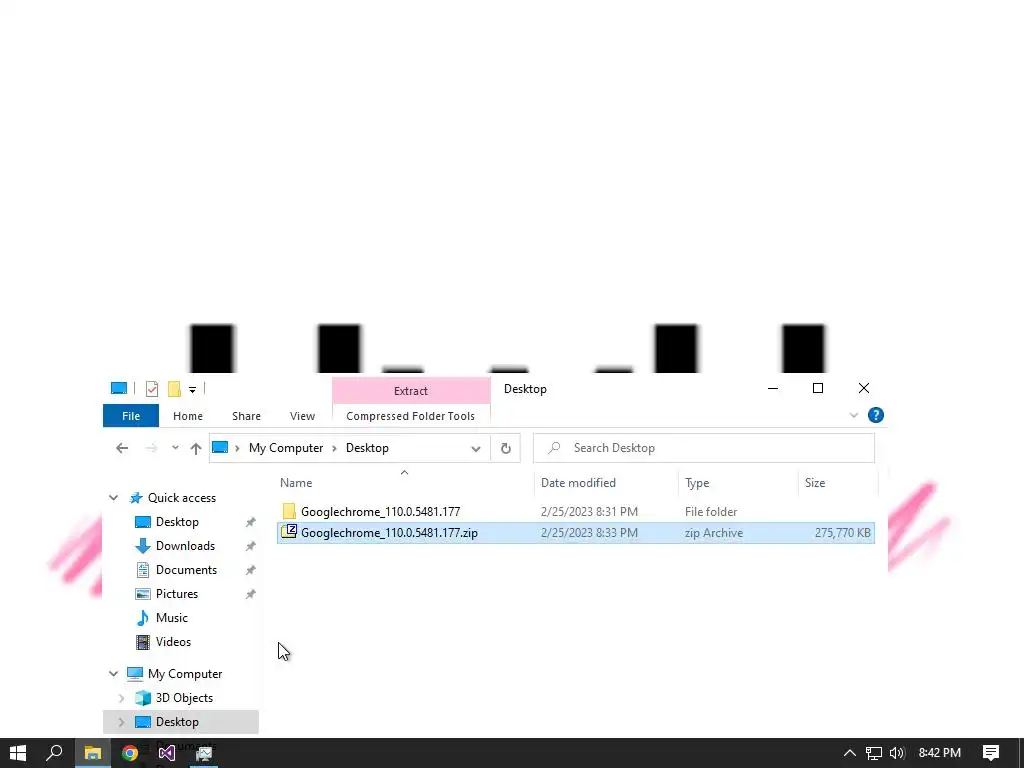Click pin icon next to Pictures
This screenshot has height=768, width=1024.
[x=250, y=594]
